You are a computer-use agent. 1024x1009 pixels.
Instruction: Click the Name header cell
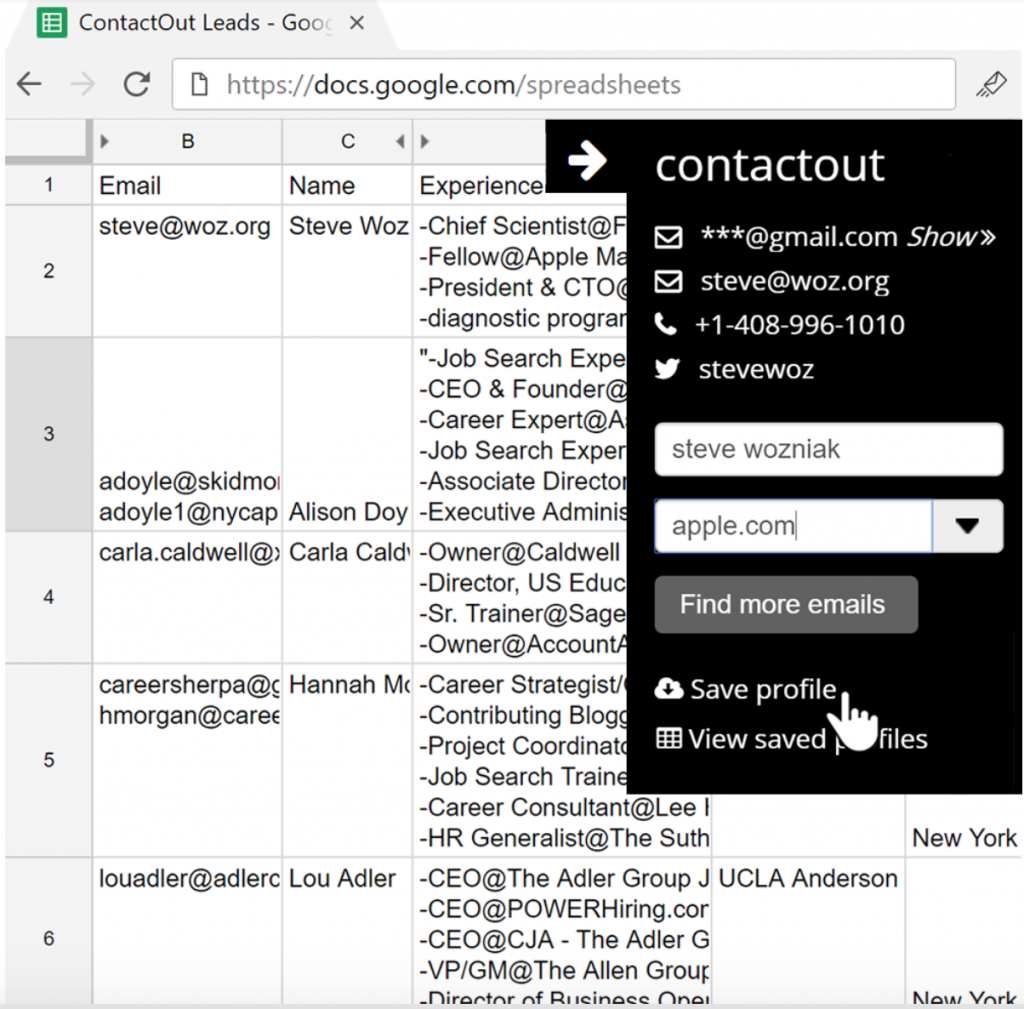[347, 185]
